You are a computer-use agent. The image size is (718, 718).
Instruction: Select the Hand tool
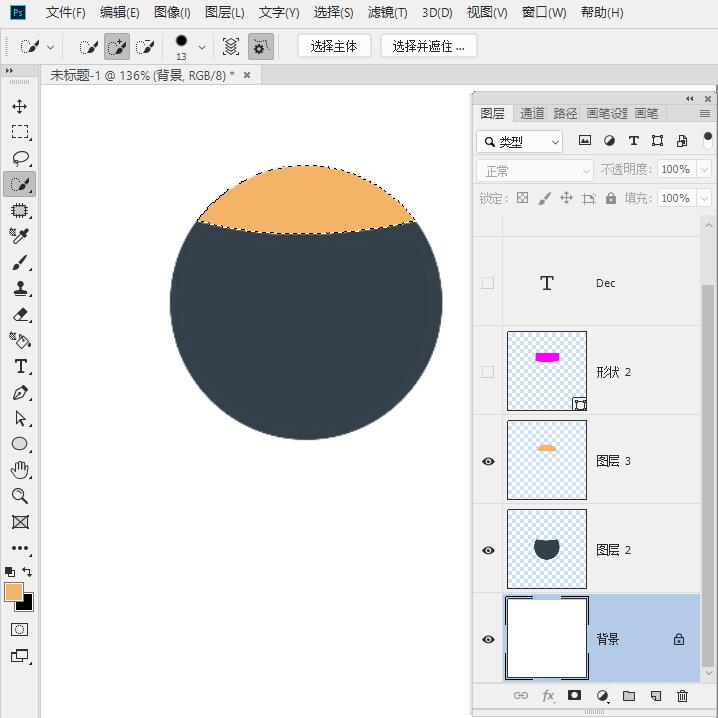pyautogui.click(x=20, y=470)
